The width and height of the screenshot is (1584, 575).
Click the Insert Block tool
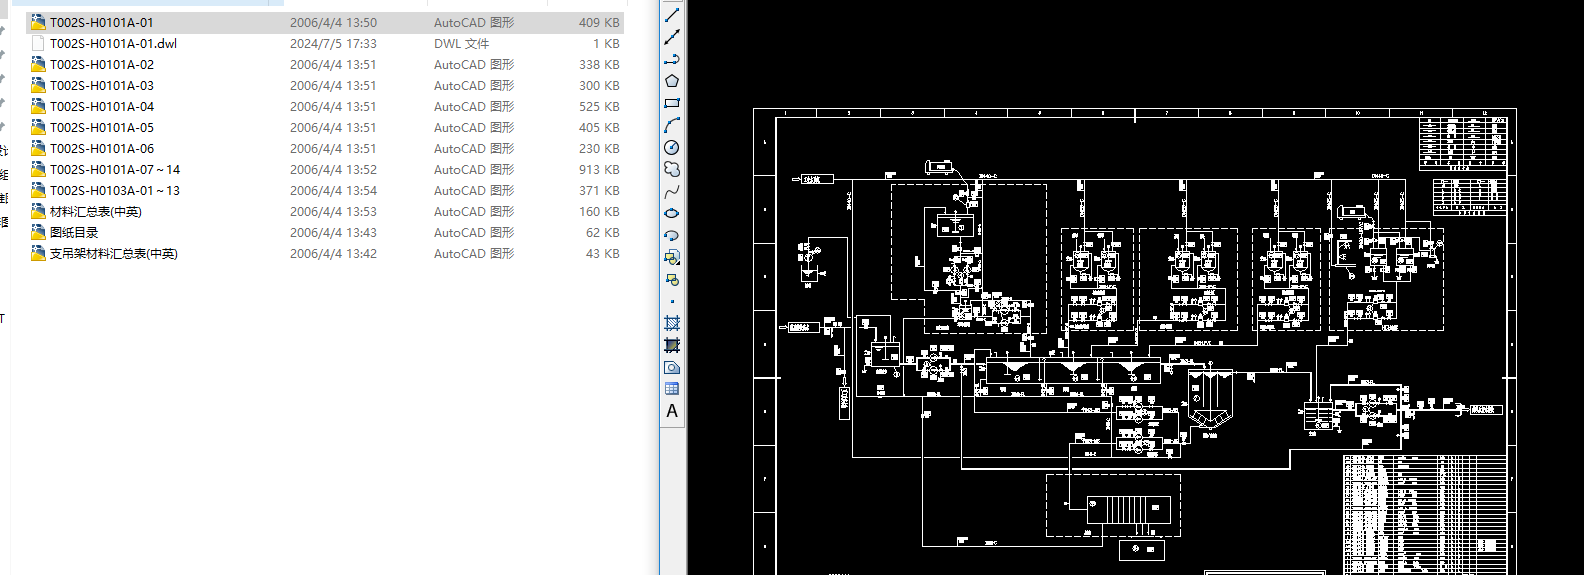[672, 257]
